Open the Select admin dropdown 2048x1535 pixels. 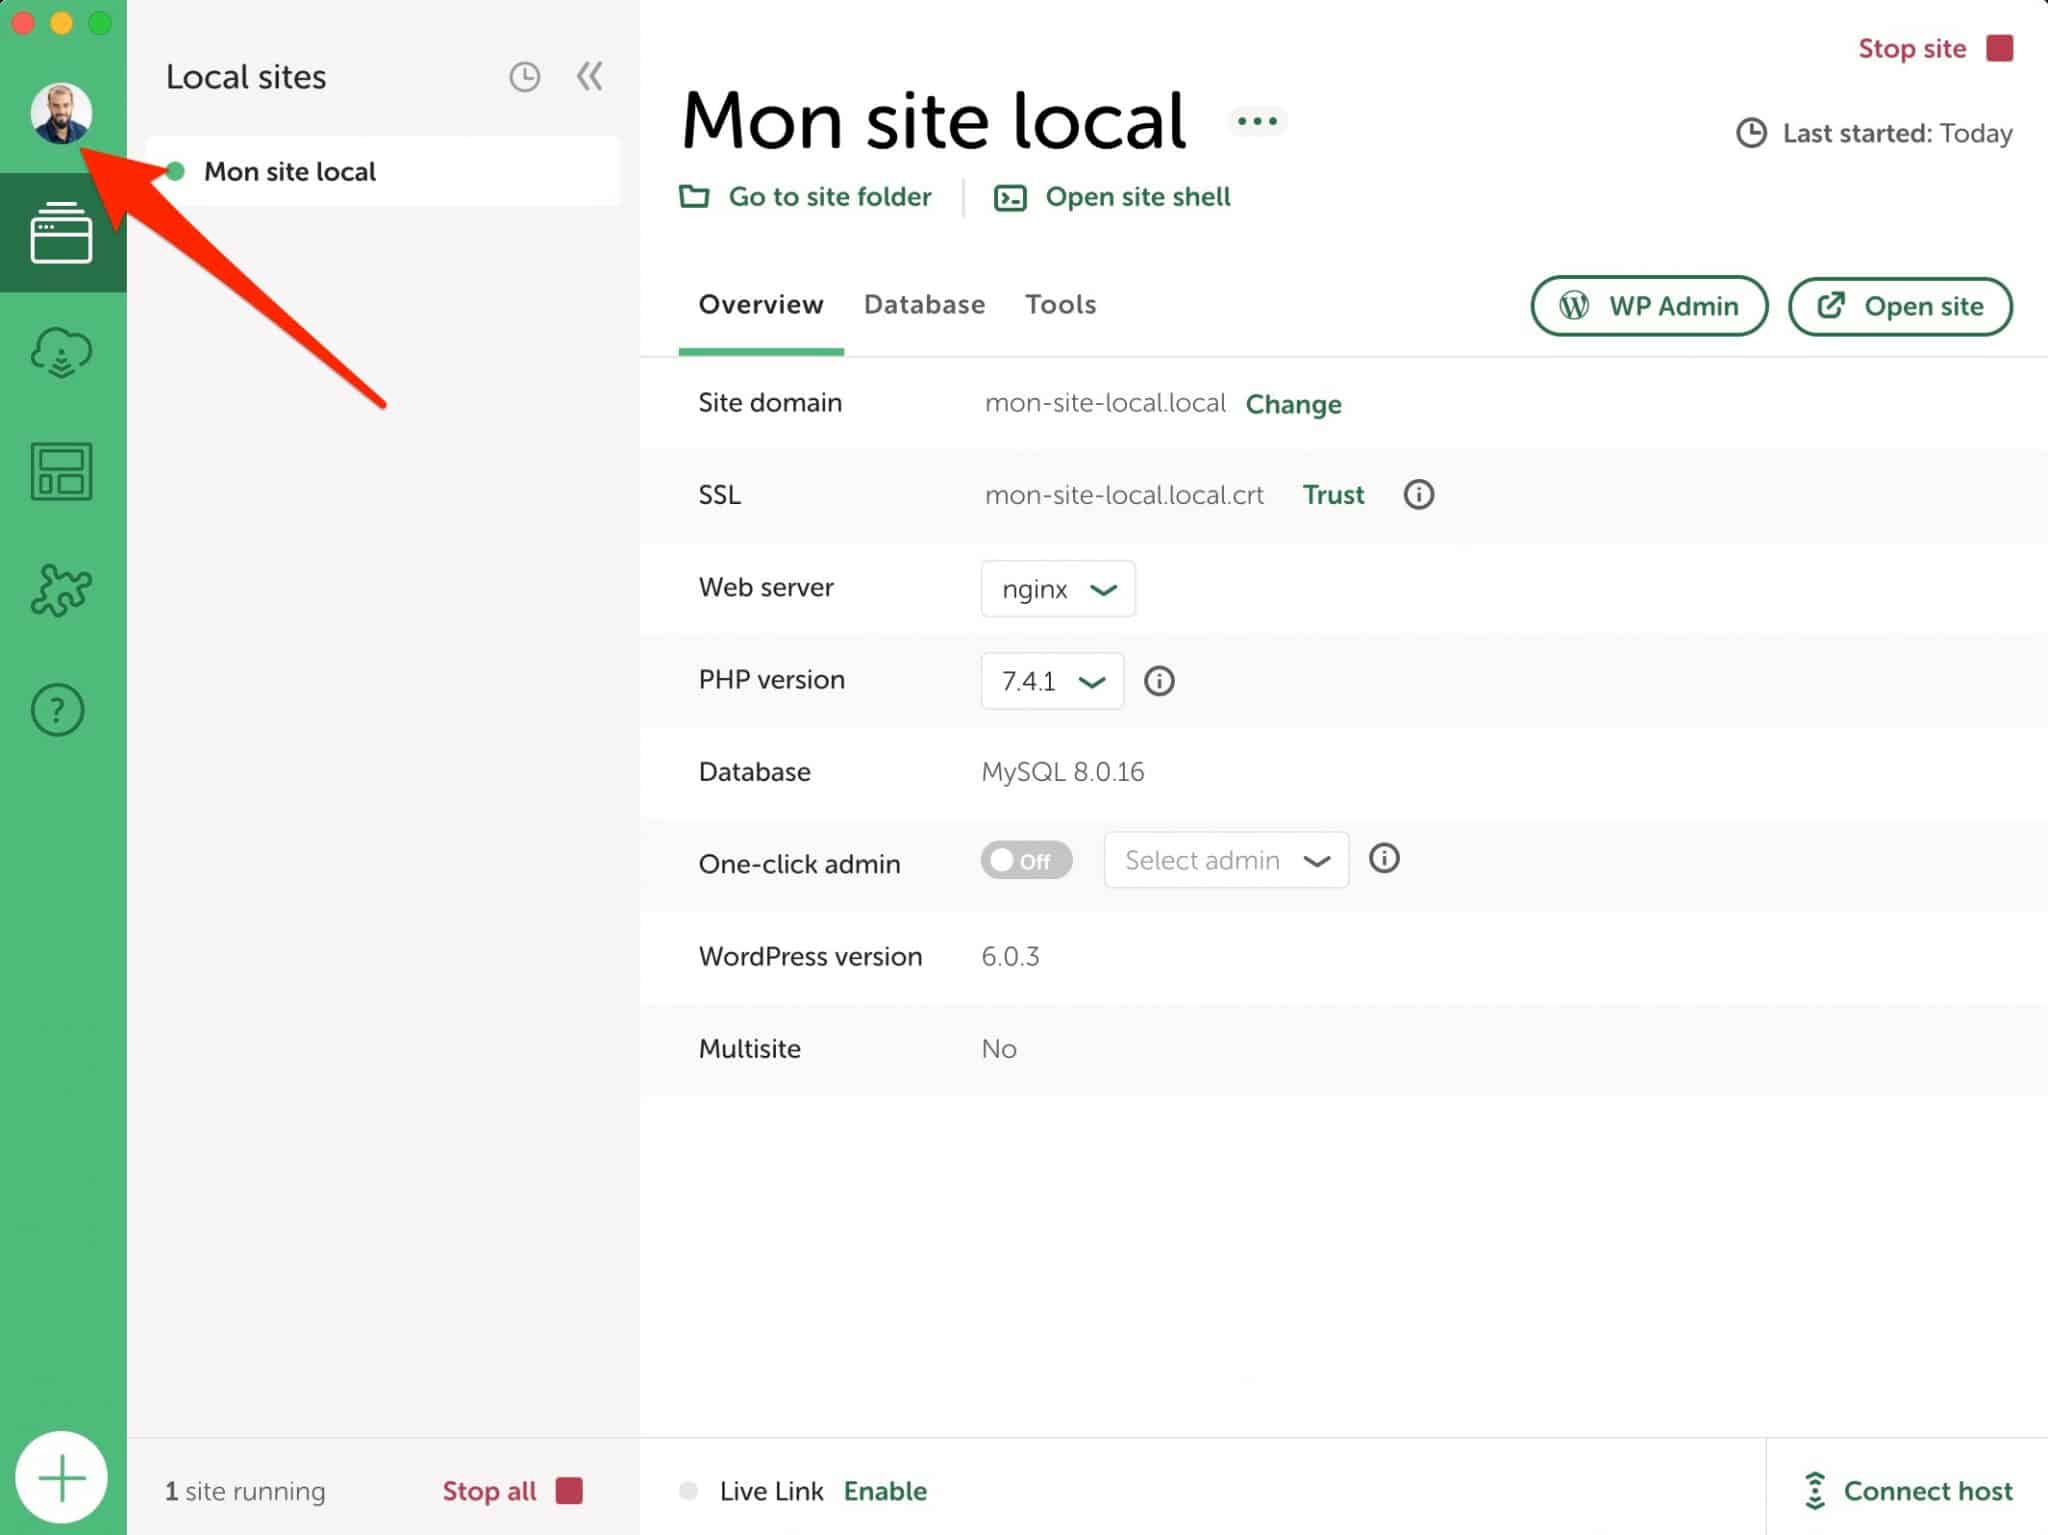1226,860
